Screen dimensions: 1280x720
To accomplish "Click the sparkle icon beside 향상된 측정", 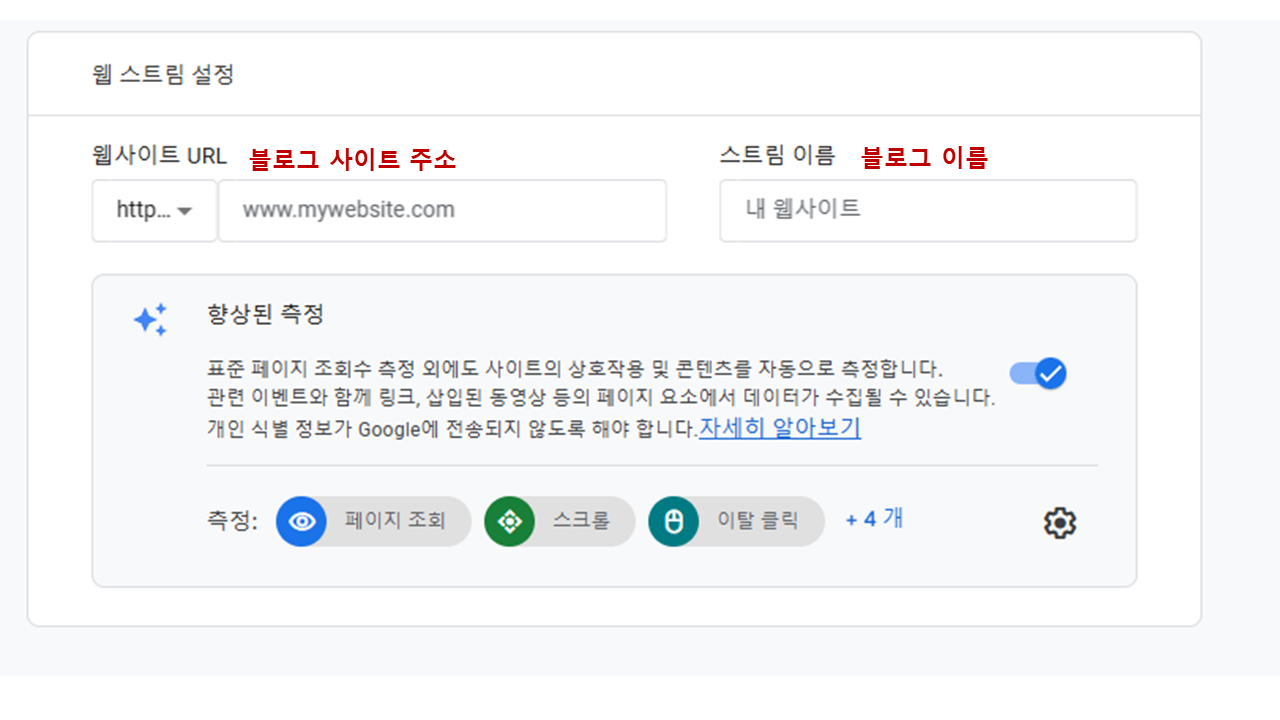I will [150, 319].
